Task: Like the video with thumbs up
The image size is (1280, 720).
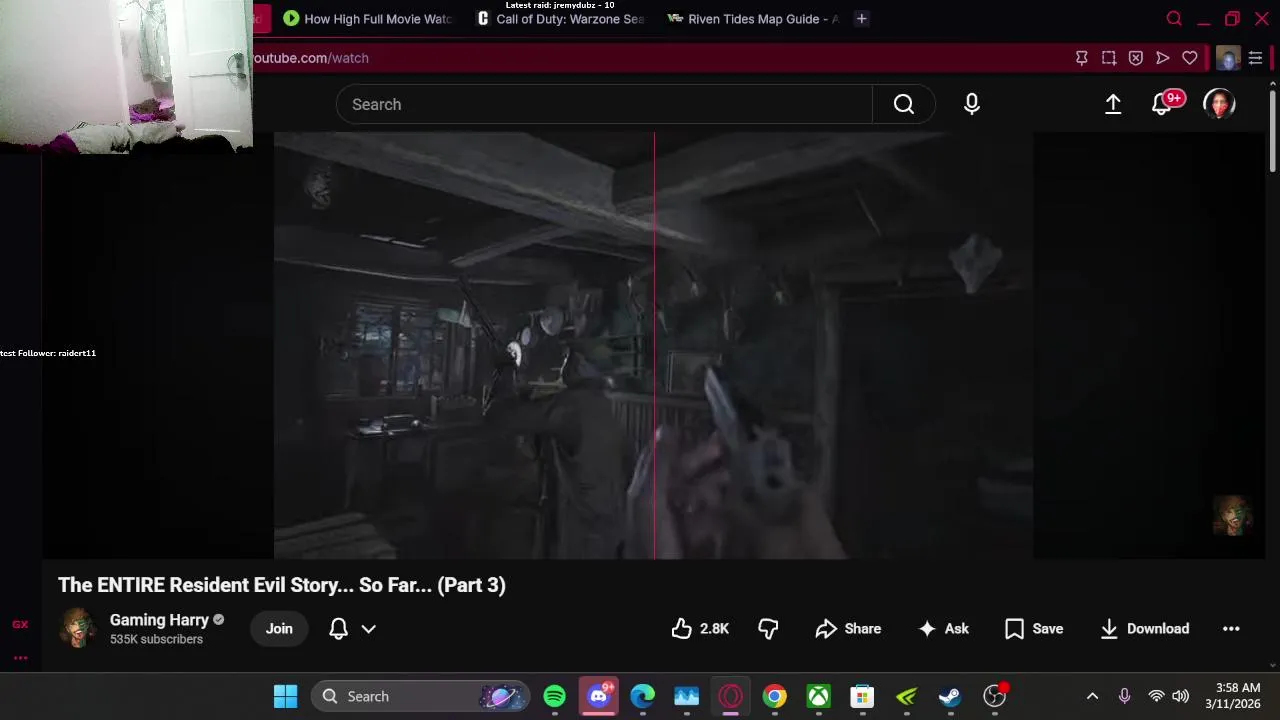Action: (x=700, y=629)
